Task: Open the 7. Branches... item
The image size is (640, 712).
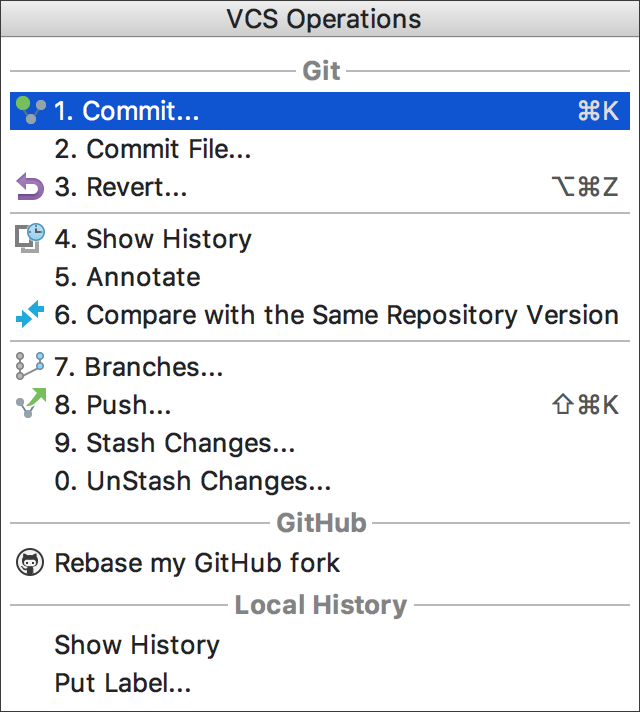Action: (x=320, y=366)
